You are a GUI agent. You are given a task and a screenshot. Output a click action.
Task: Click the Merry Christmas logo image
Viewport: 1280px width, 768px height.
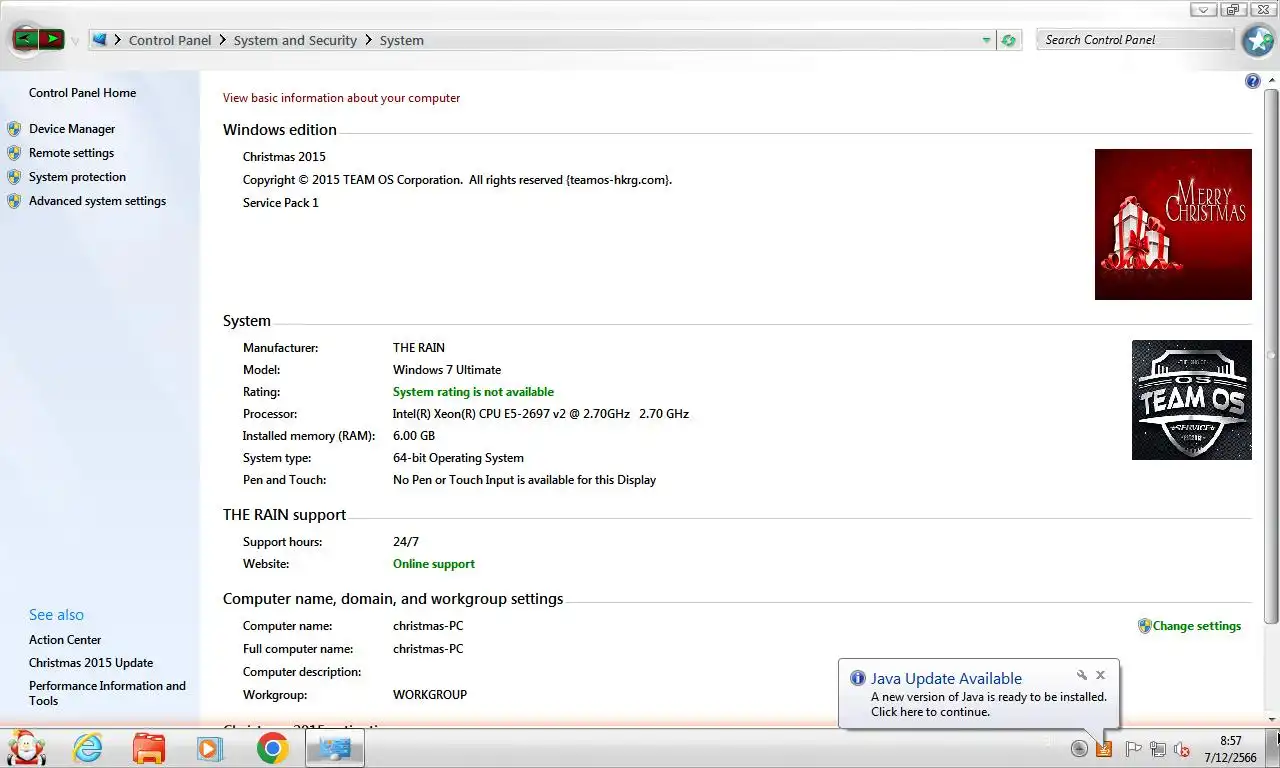(x=1173, y=224)
